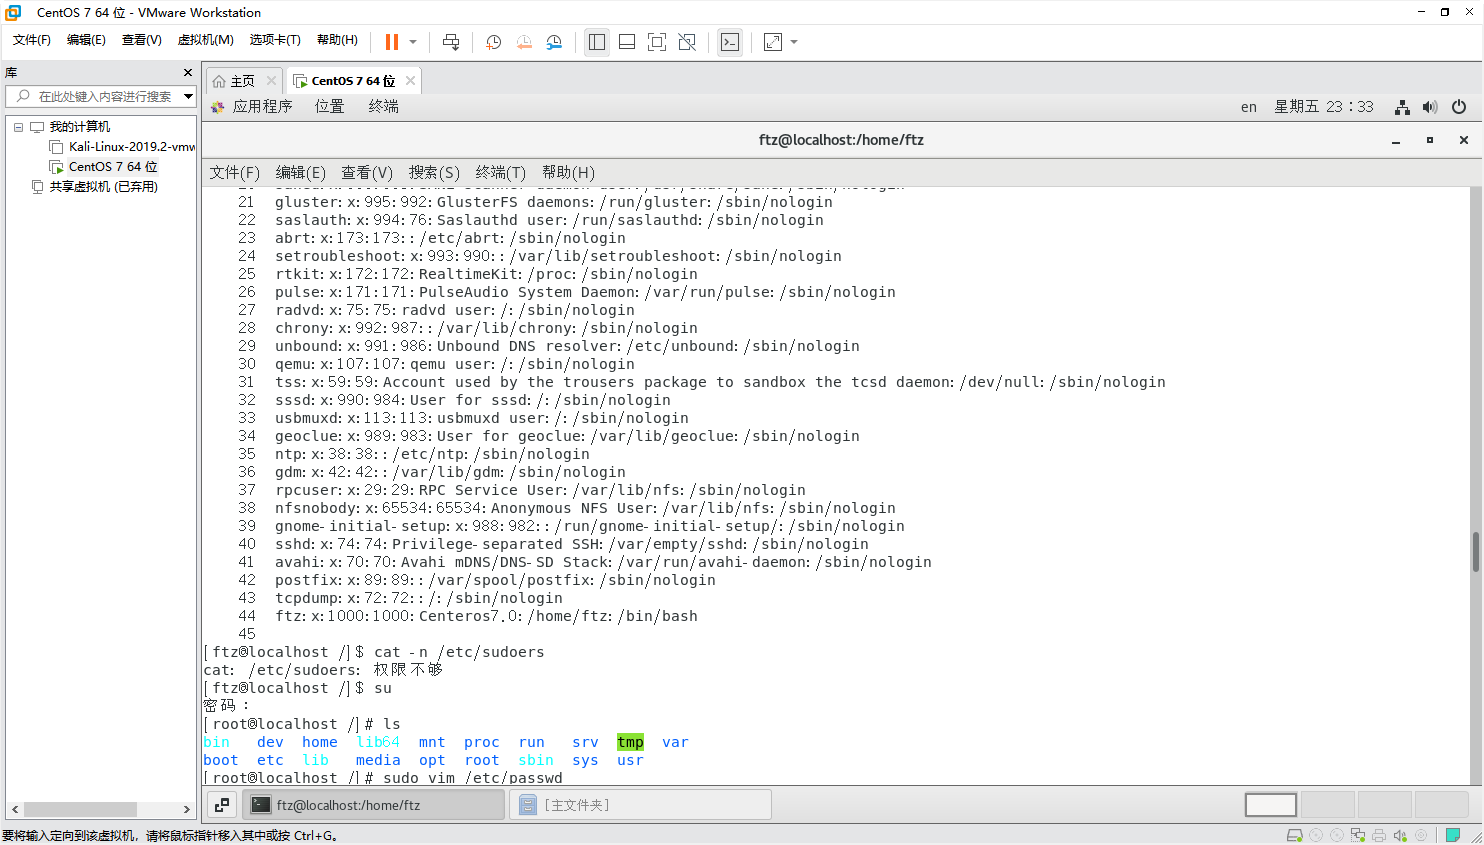Image resolution: width=1484 pixels, height=845 pixels.
Task: Click the show desktop button in GNOME taskbar
Action: tap(222, 805)
